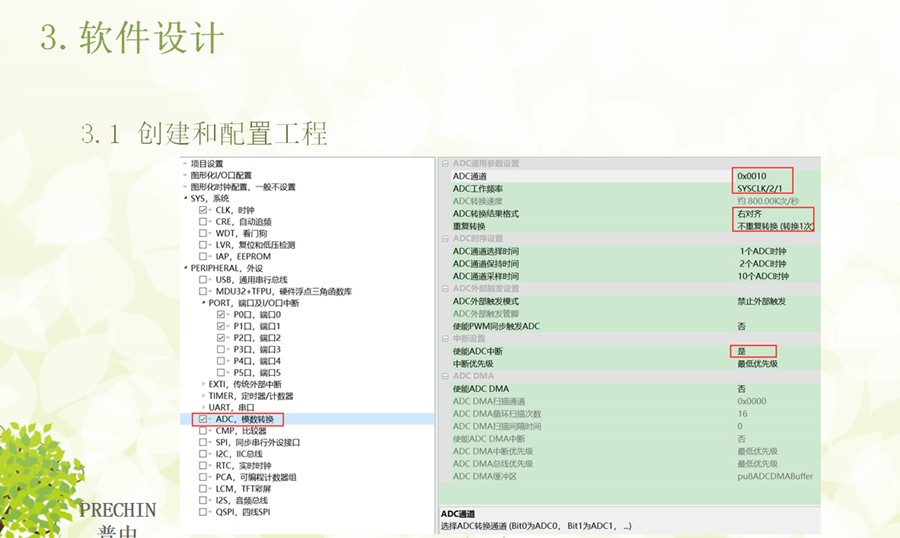Open the 图形化I/O口配置 tree item
This screenshot has width=900, height=538.
click(221, 175)
